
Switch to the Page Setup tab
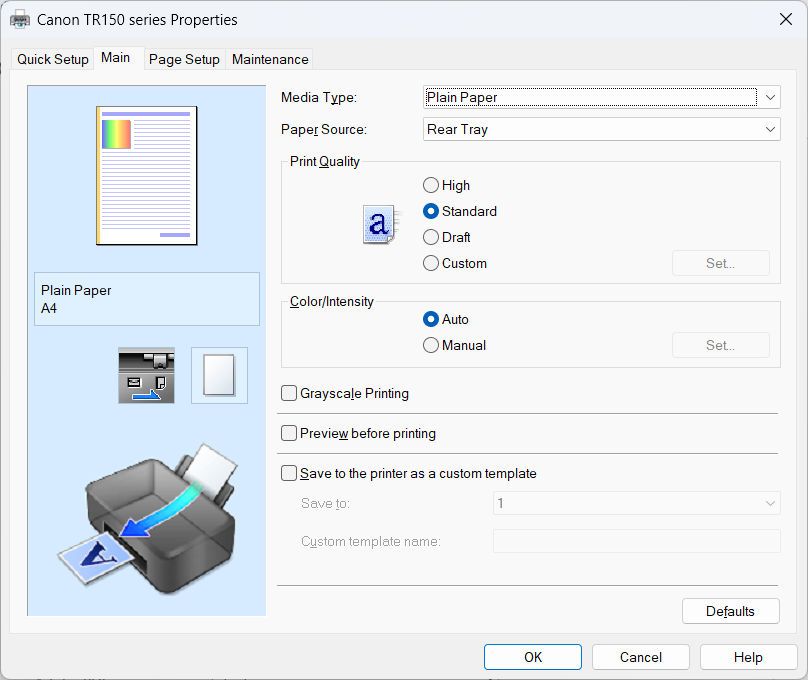coord(184,59)
